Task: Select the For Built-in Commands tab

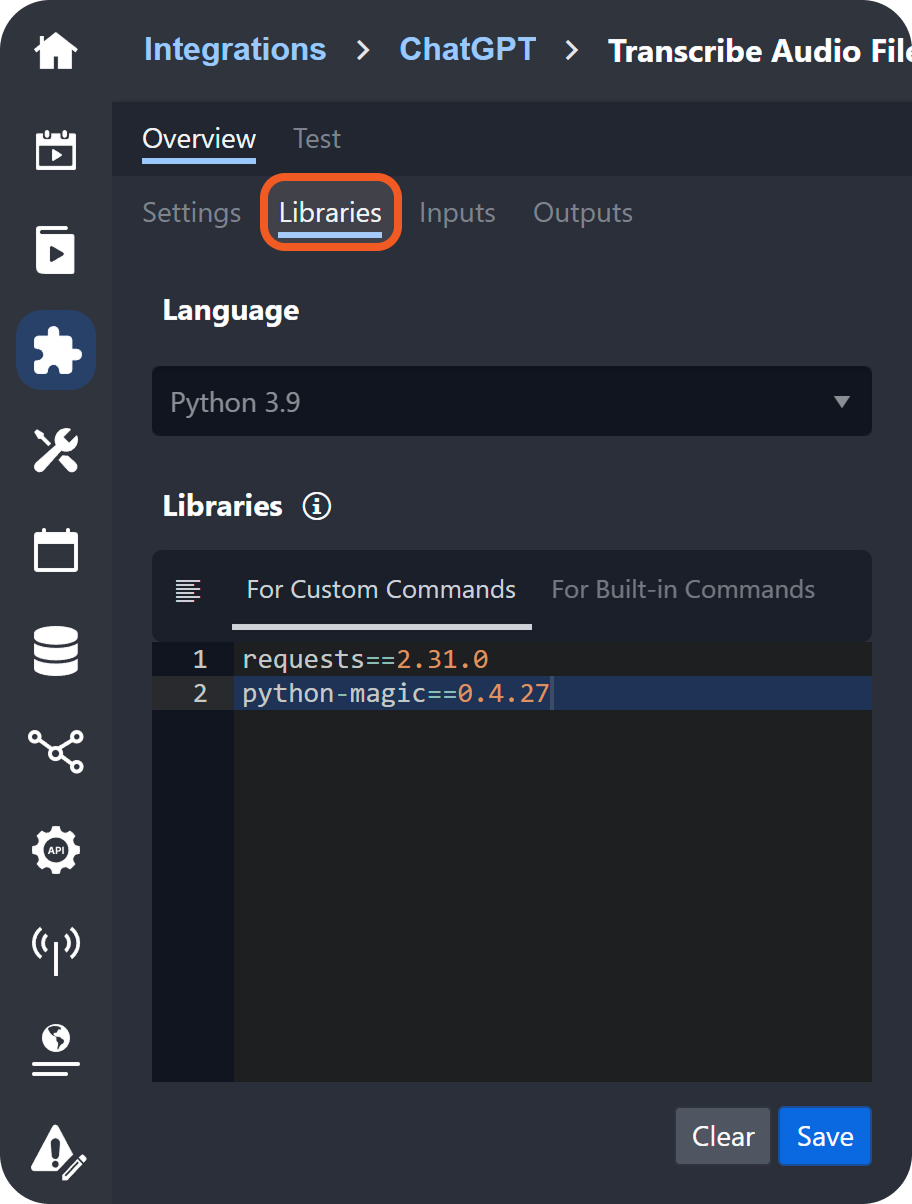Action: pos(683,590)
